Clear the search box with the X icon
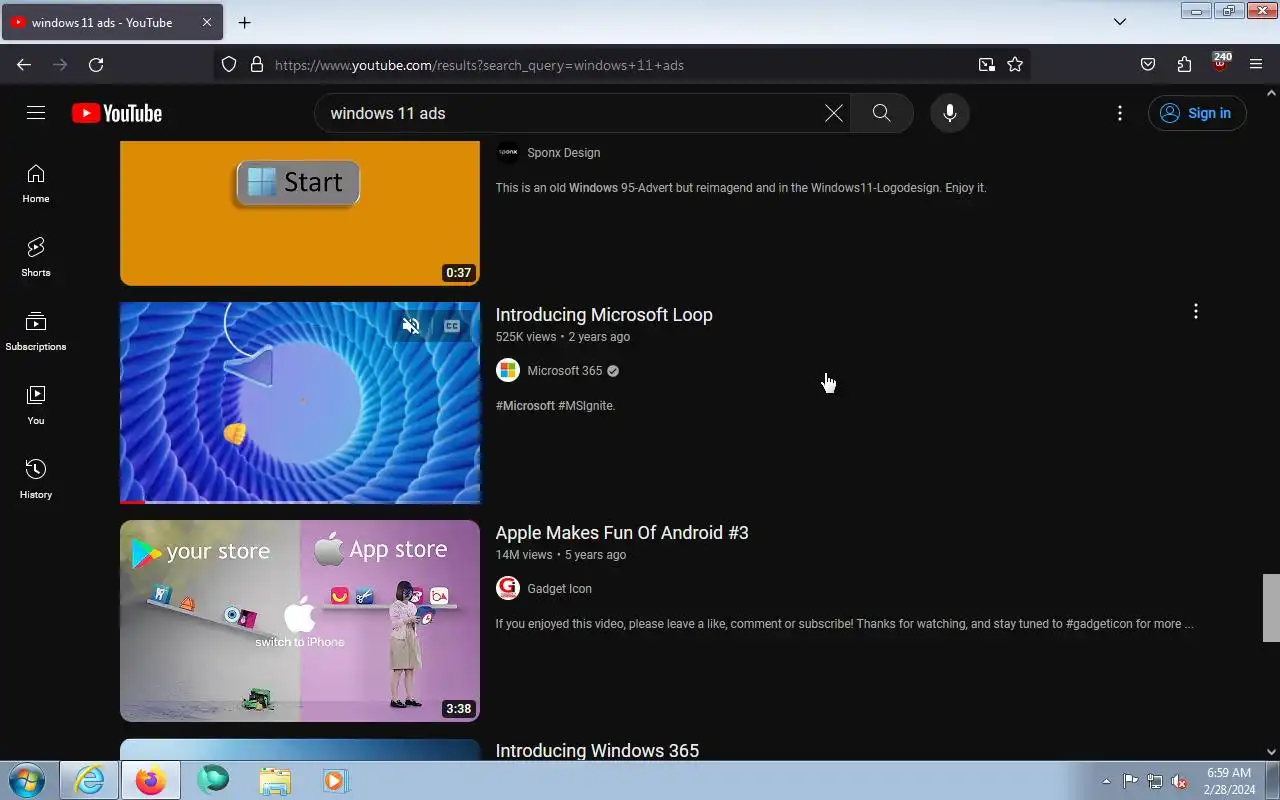Viewport: 1280px width, 800px height. (833, 113)
